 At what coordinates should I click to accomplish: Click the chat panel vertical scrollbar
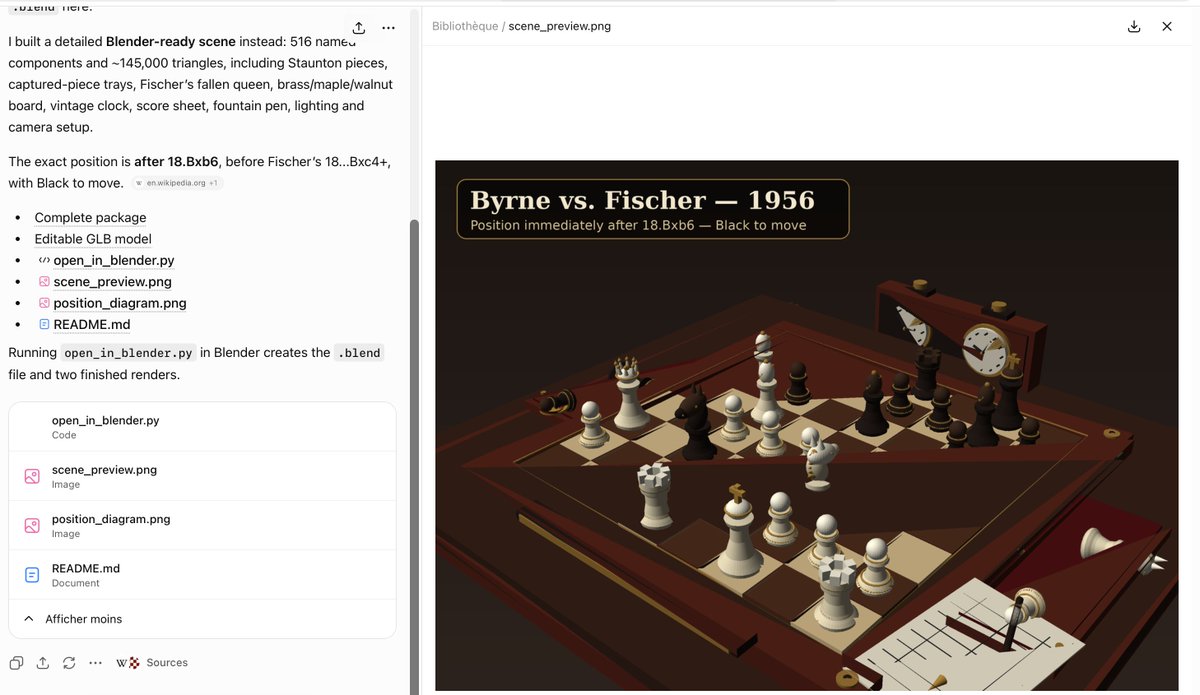[x=414, y=455]
